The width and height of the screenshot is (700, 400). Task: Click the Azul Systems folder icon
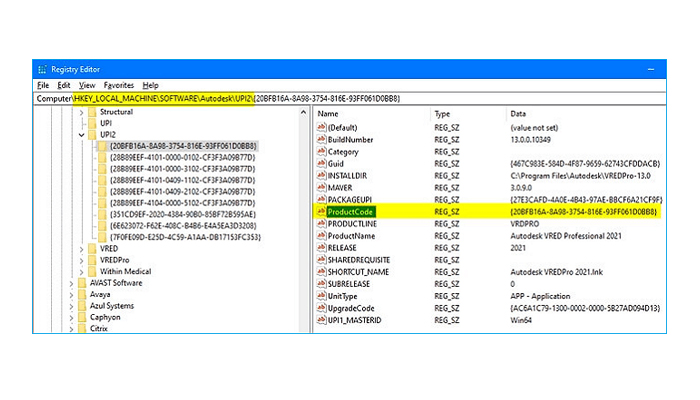[82, 306]
